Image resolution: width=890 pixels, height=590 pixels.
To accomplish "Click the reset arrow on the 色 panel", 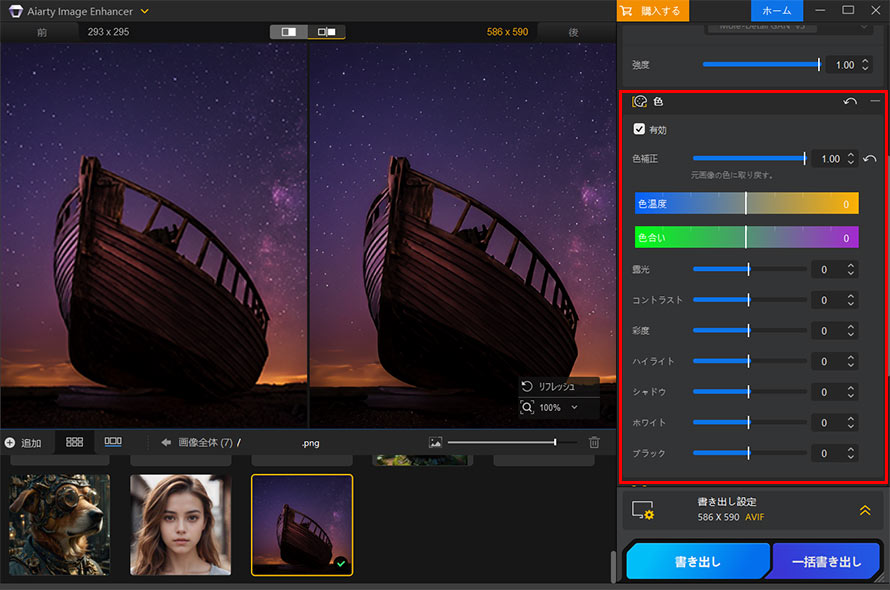I will click(850, 101).
